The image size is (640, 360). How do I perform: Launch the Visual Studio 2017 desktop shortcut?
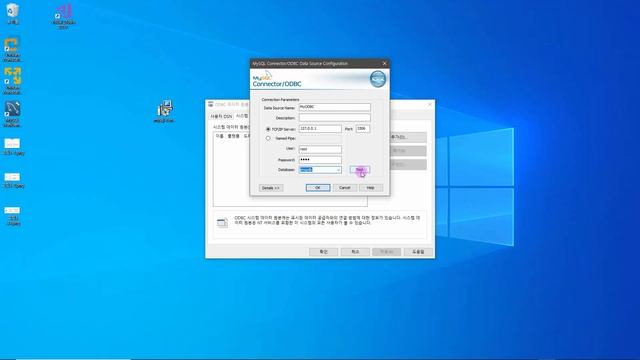pyautogui.click(x=64, y=16)
